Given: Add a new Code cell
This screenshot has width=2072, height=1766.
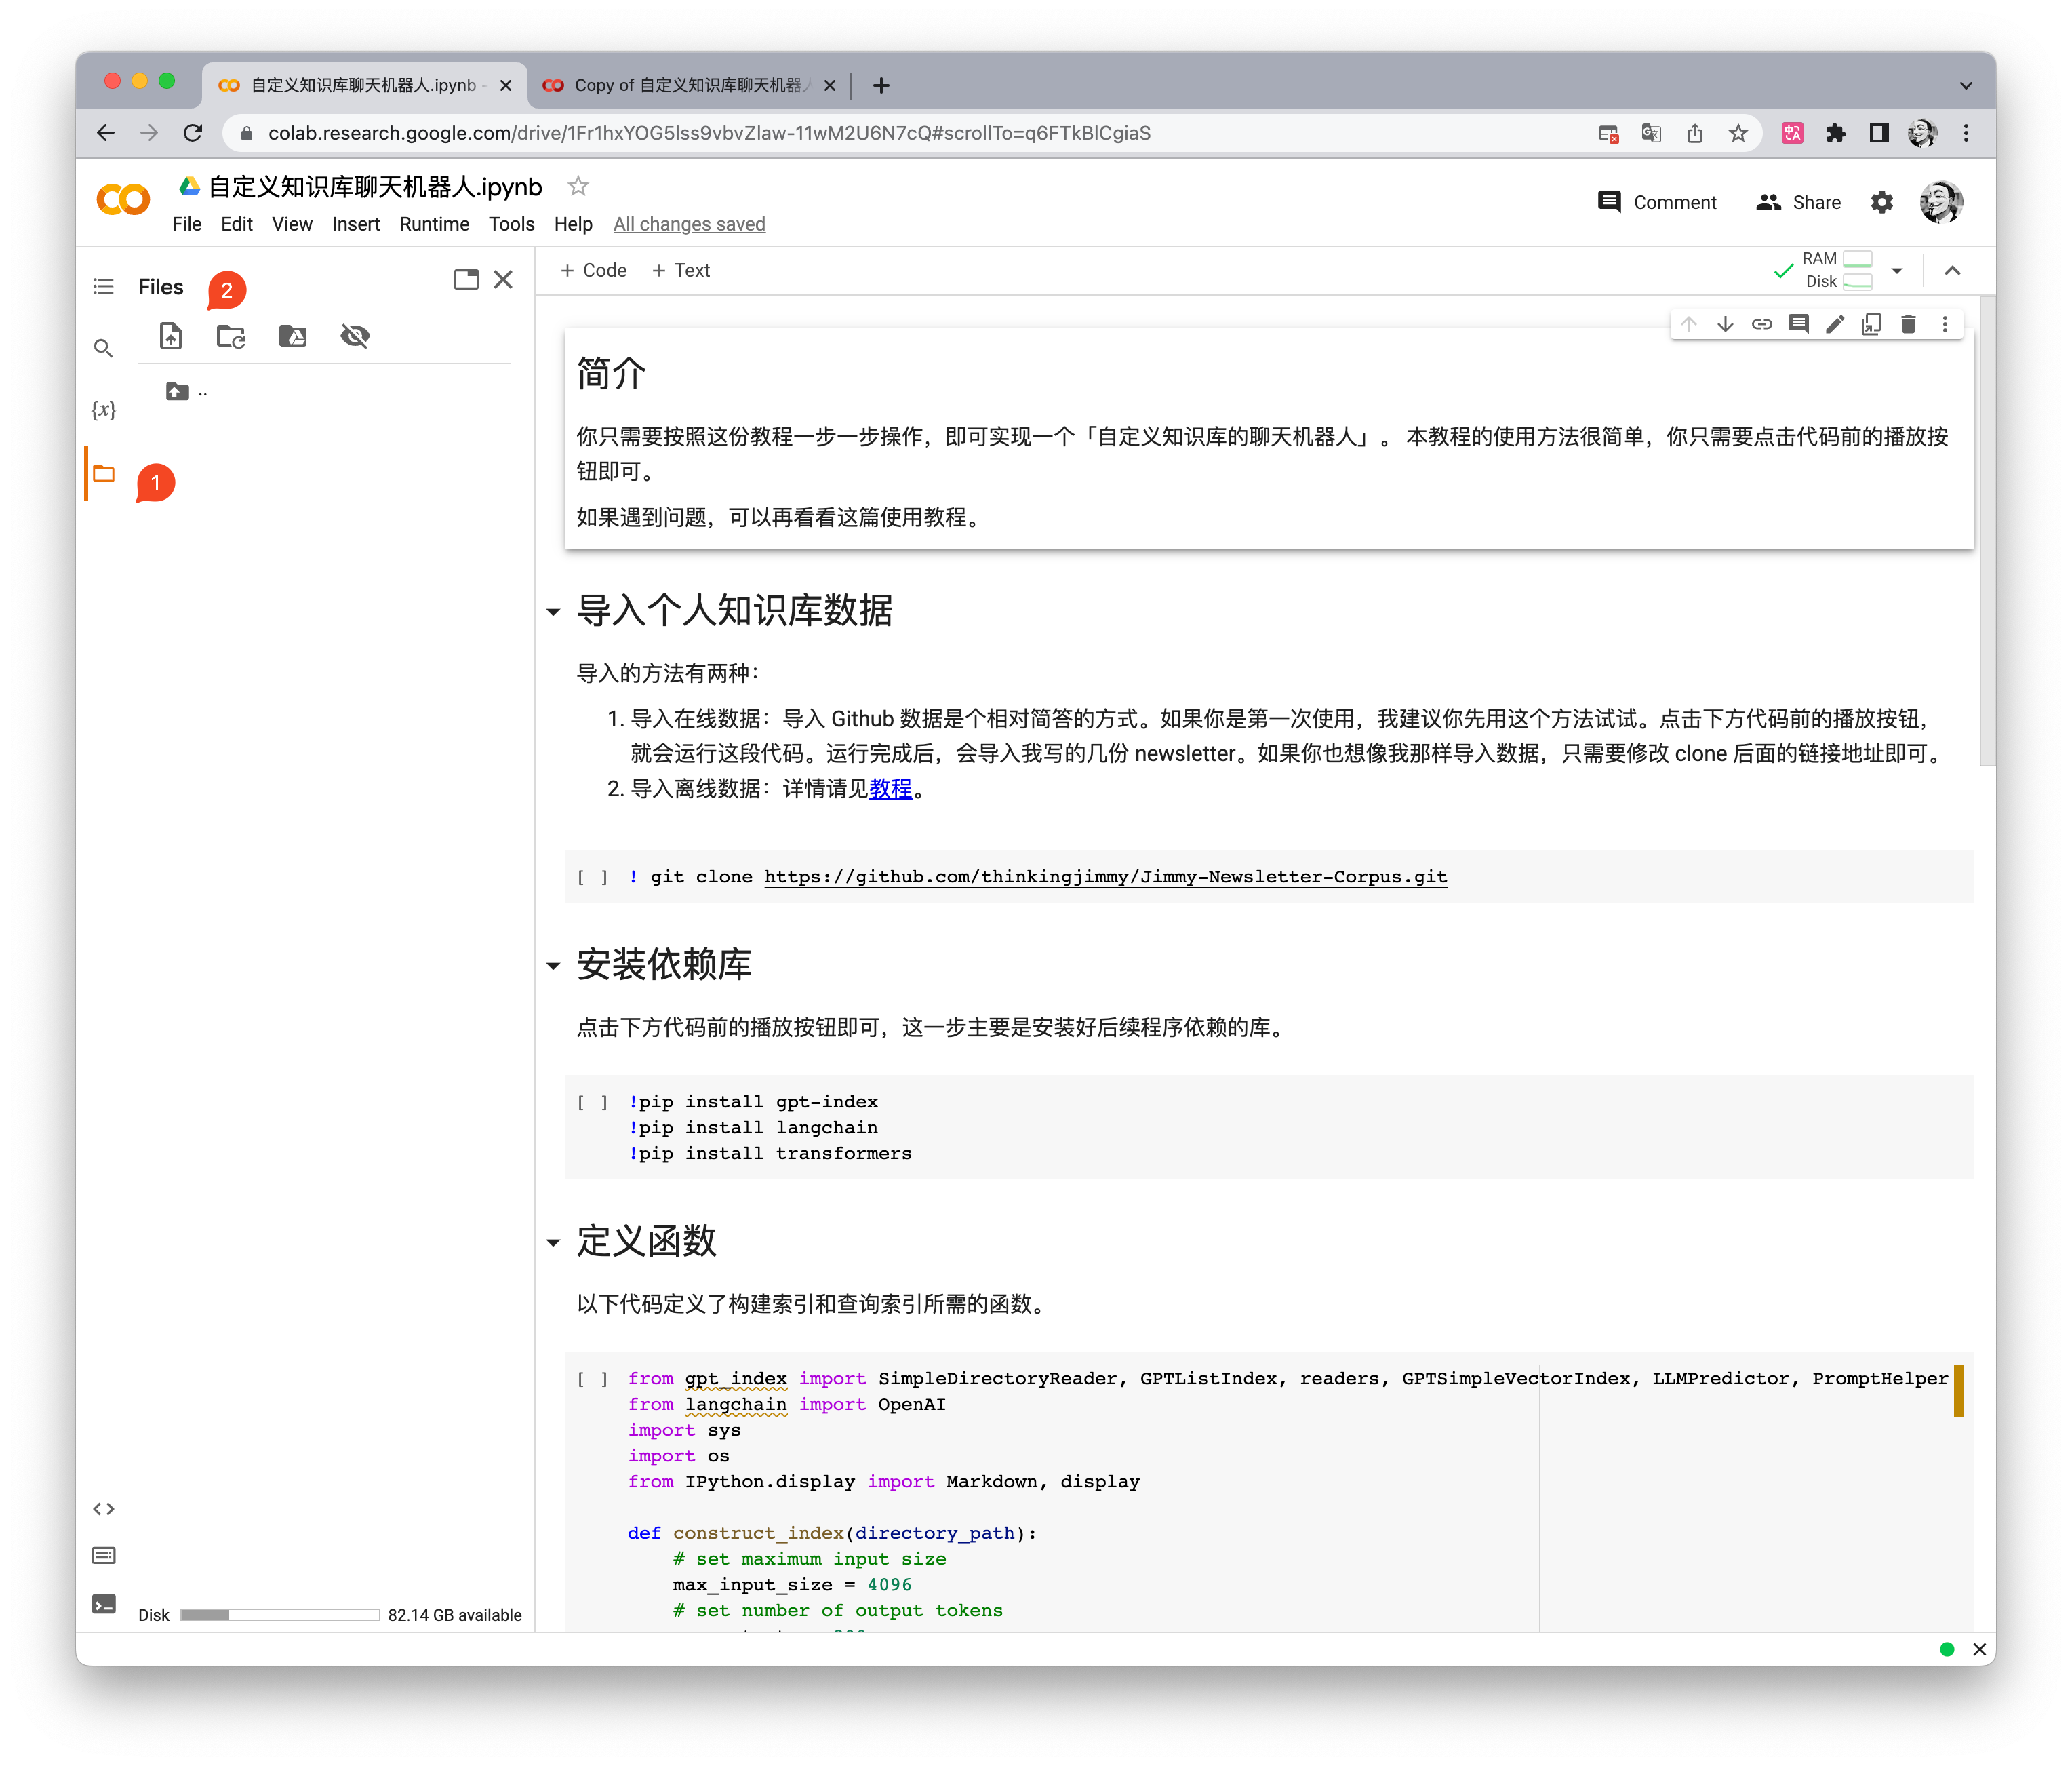Looking at the screenshot, I should pos(594,271).
